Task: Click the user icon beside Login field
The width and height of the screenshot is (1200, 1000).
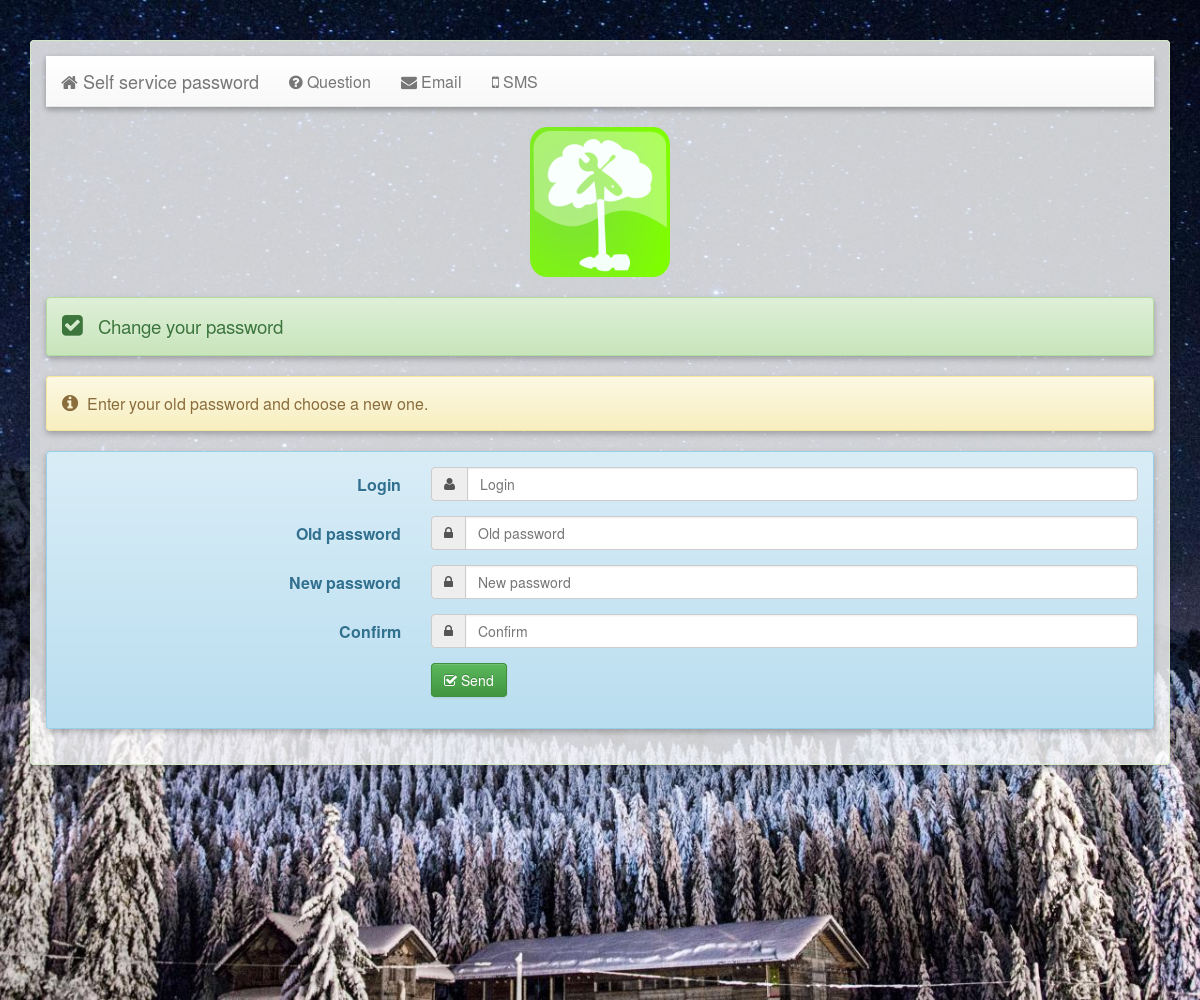Action: (449, 485)
